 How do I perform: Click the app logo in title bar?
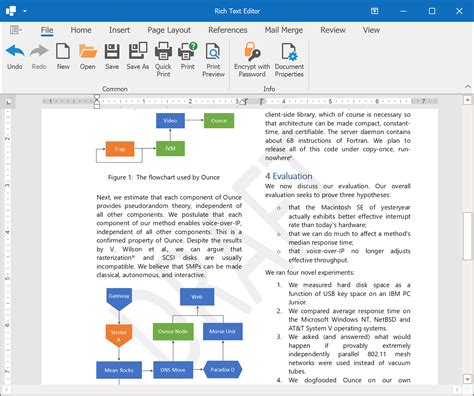(x=11, y=11)
